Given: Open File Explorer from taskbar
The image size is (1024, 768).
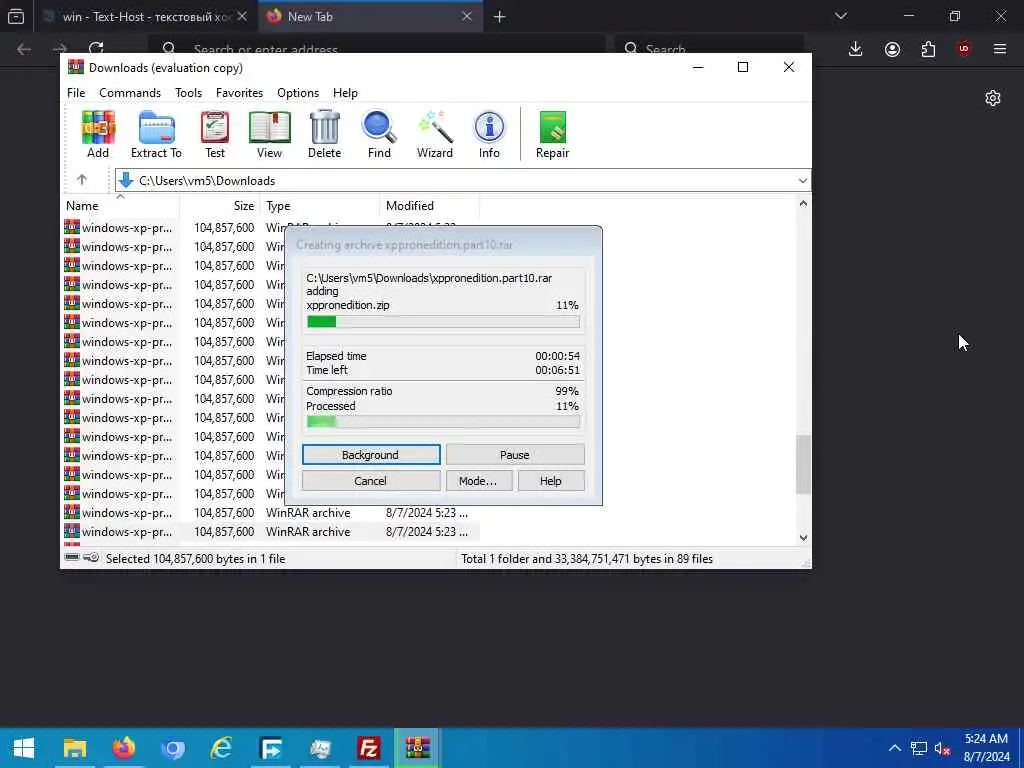Looking at the screenshot, I should click(x=74, y=748).
